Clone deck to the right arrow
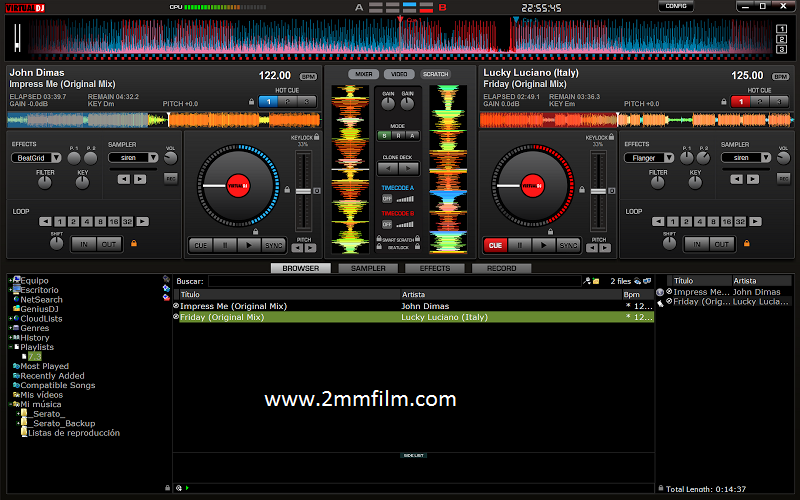 tap(408, 168)
